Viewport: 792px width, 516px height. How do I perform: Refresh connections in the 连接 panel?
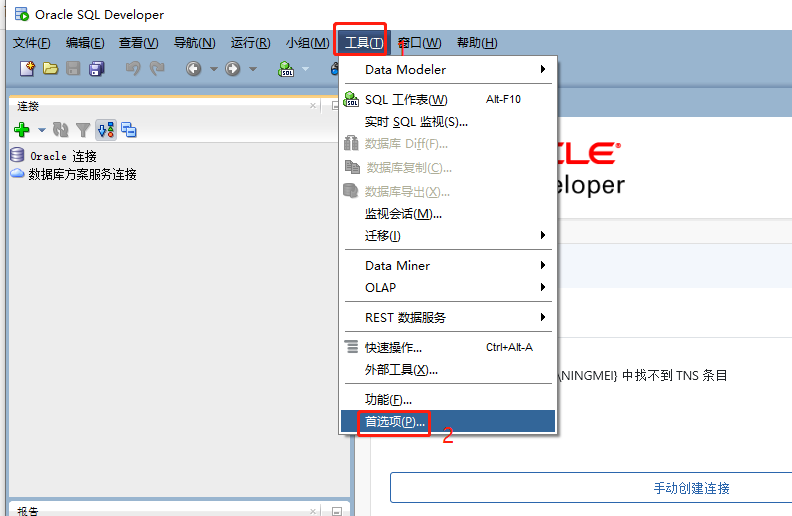61,130
